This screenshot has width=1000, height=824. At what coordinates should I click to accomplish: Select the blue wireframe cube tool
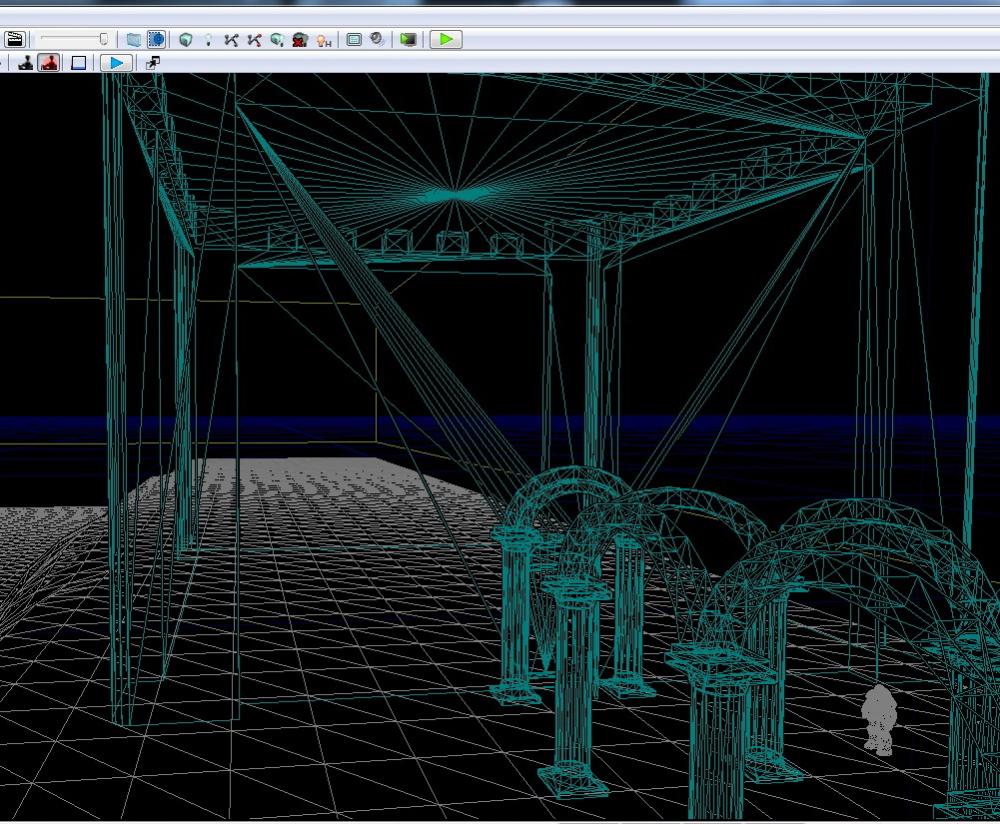[x=157, y=39]
